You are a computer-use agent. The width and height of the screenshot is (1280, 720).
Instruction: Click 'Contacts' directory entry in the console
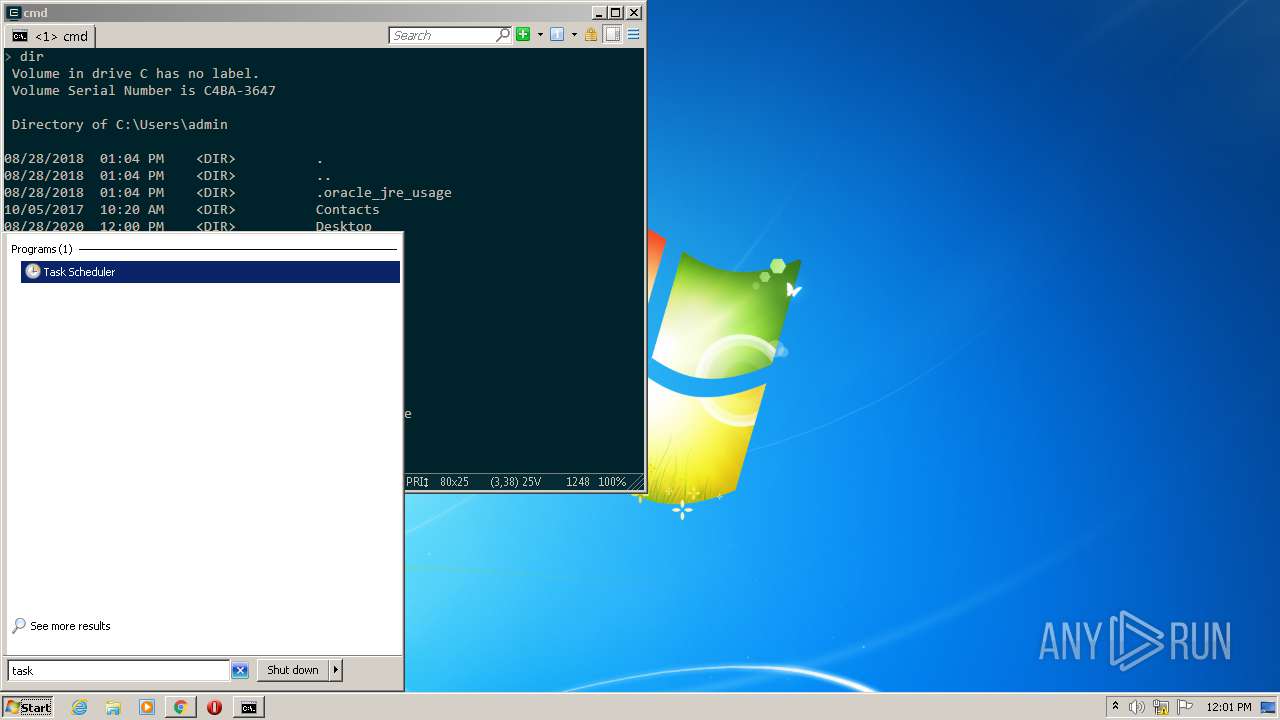tap(347, 209)
